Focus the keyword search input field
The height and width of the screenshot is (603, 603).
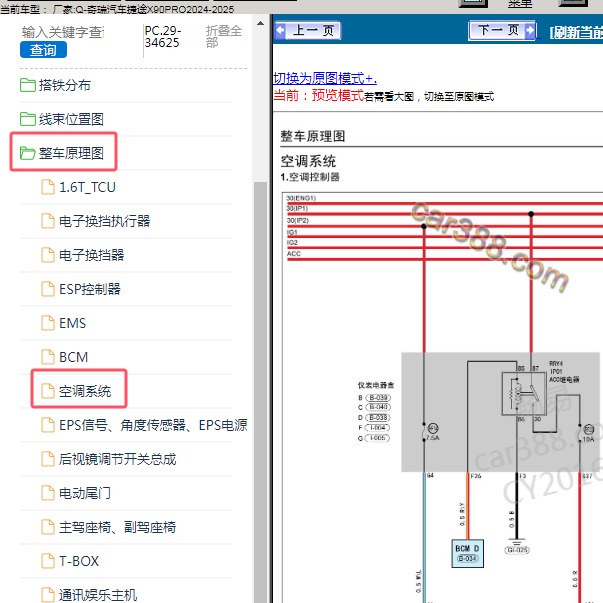[x=63, y=32]
